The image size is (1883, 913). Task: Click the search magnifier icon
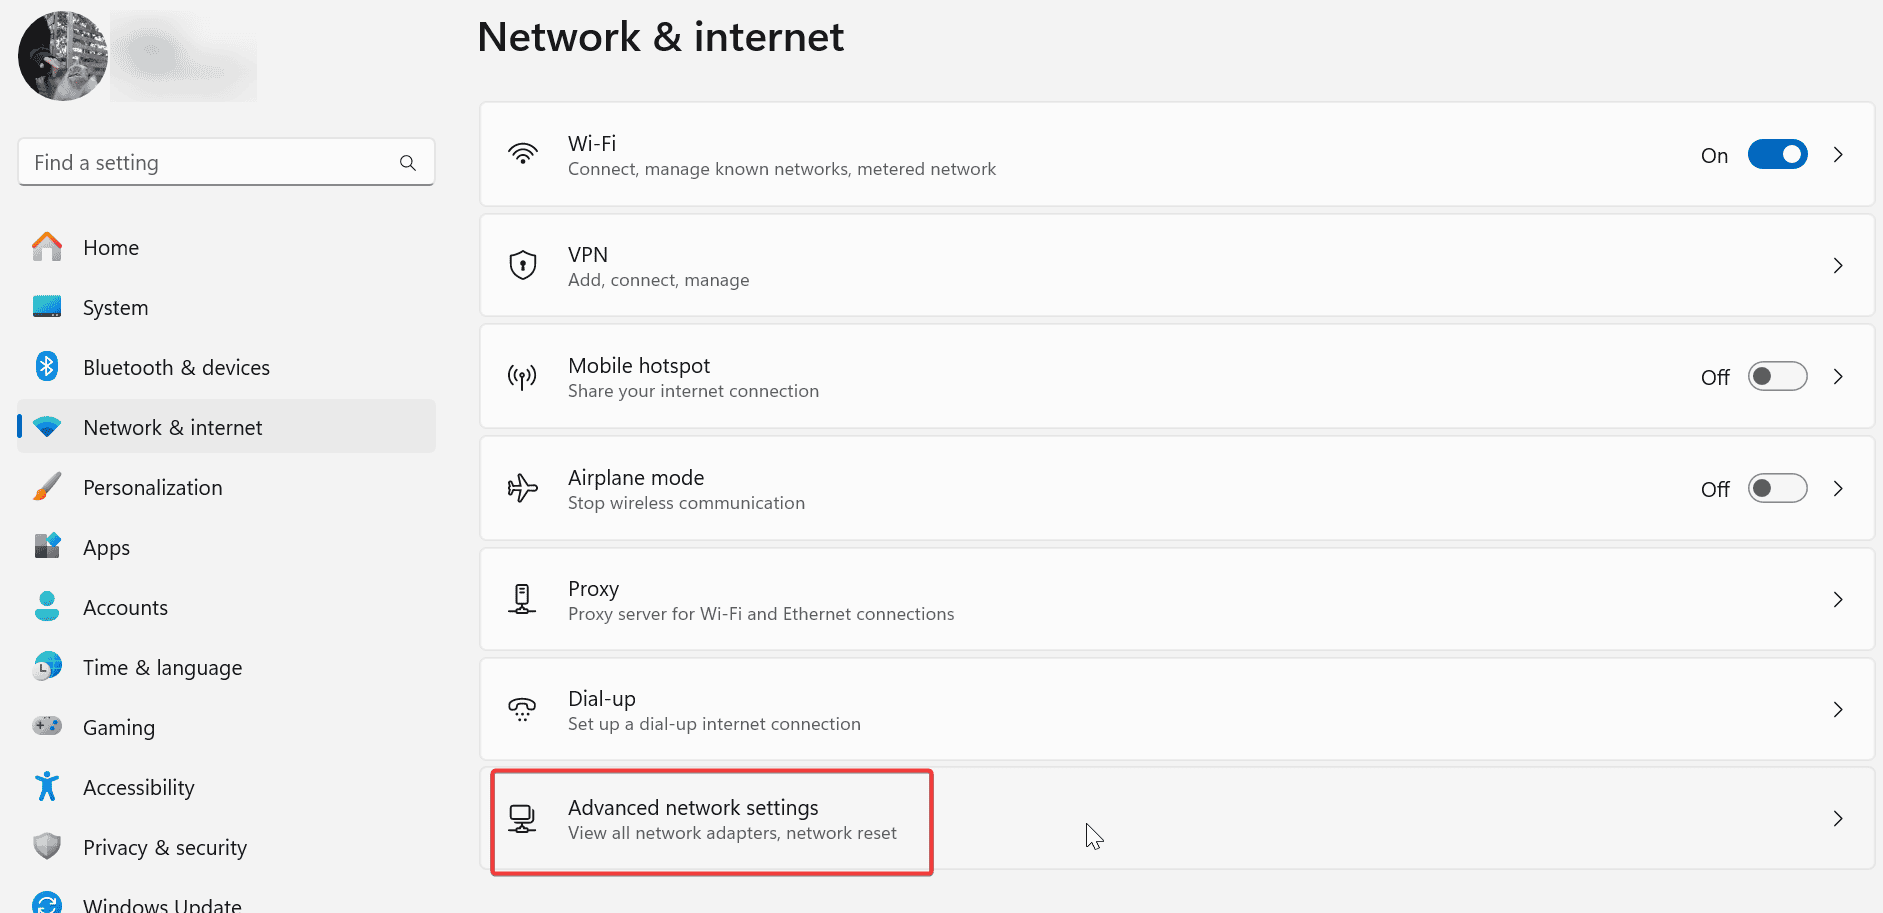(x=408, y=163)
